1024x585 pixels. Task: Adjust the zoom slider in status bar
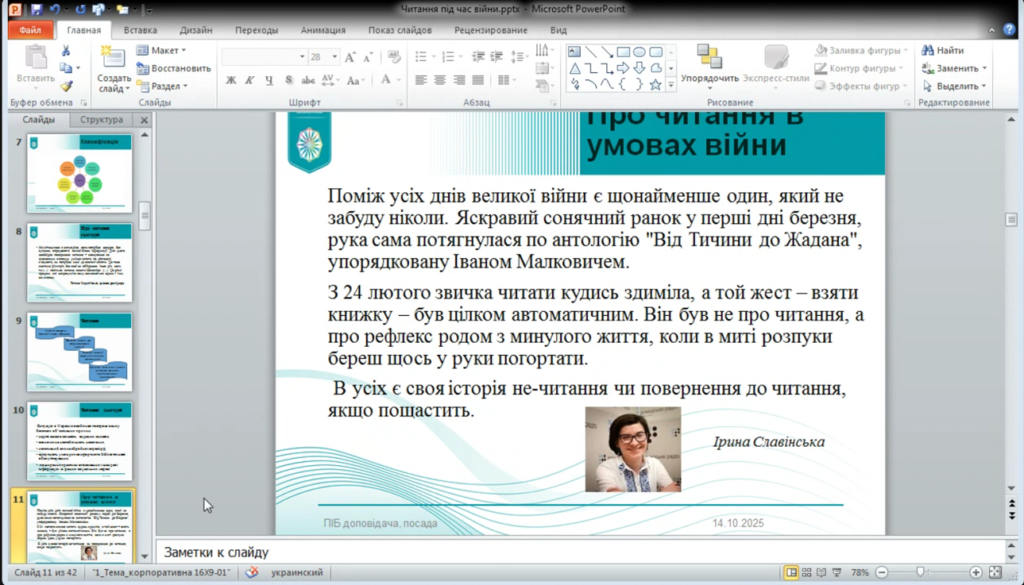click(920, 572)
